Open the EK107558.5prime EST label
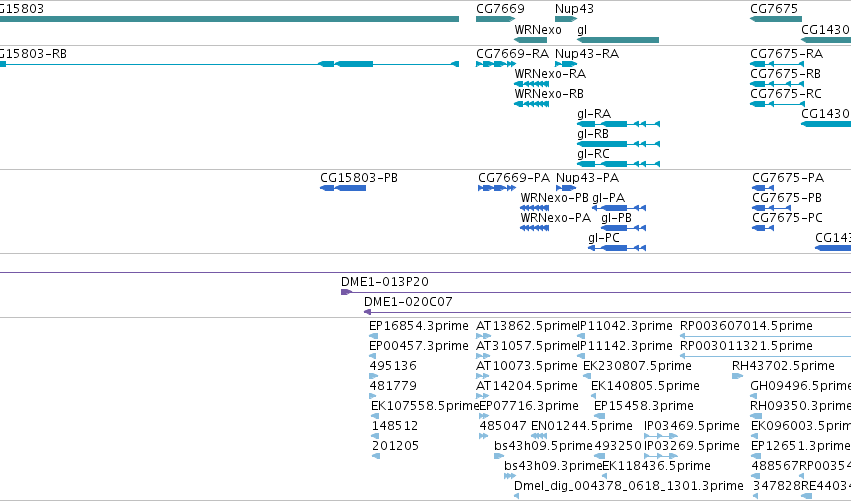 coord(425,407)
